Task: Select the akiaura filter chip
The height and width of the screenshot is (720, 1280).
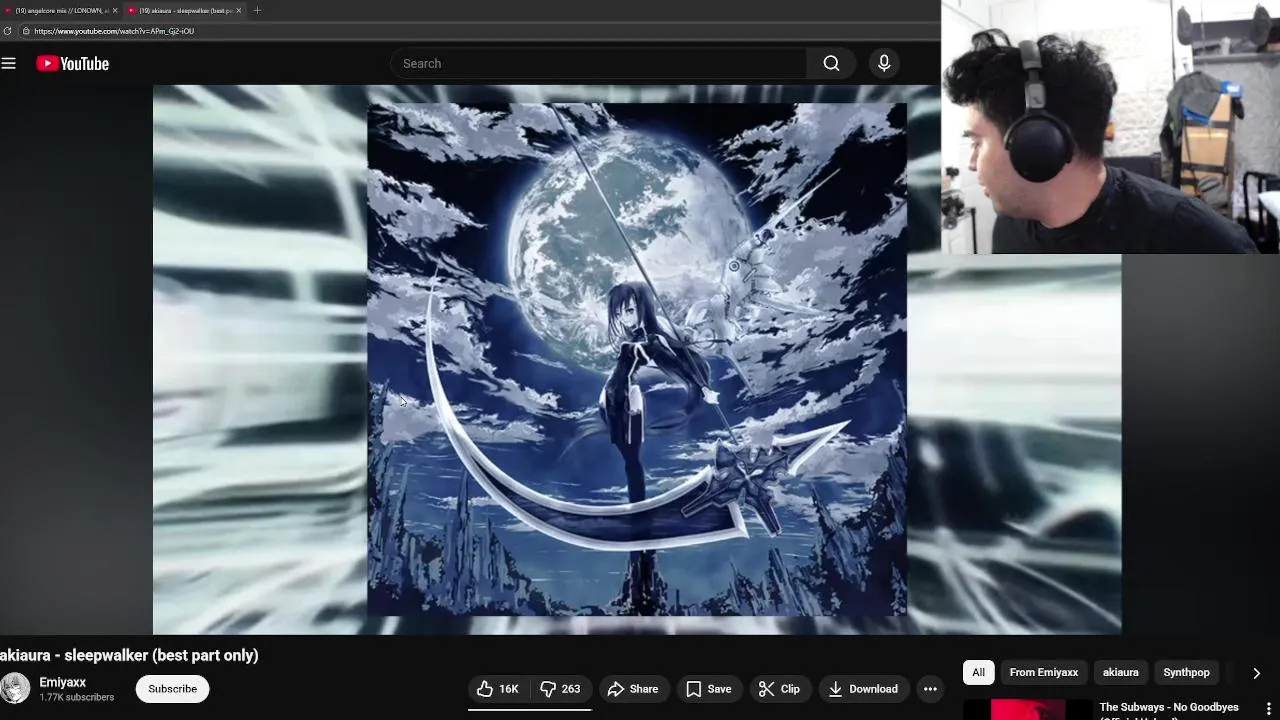Action: (1121, 673)
